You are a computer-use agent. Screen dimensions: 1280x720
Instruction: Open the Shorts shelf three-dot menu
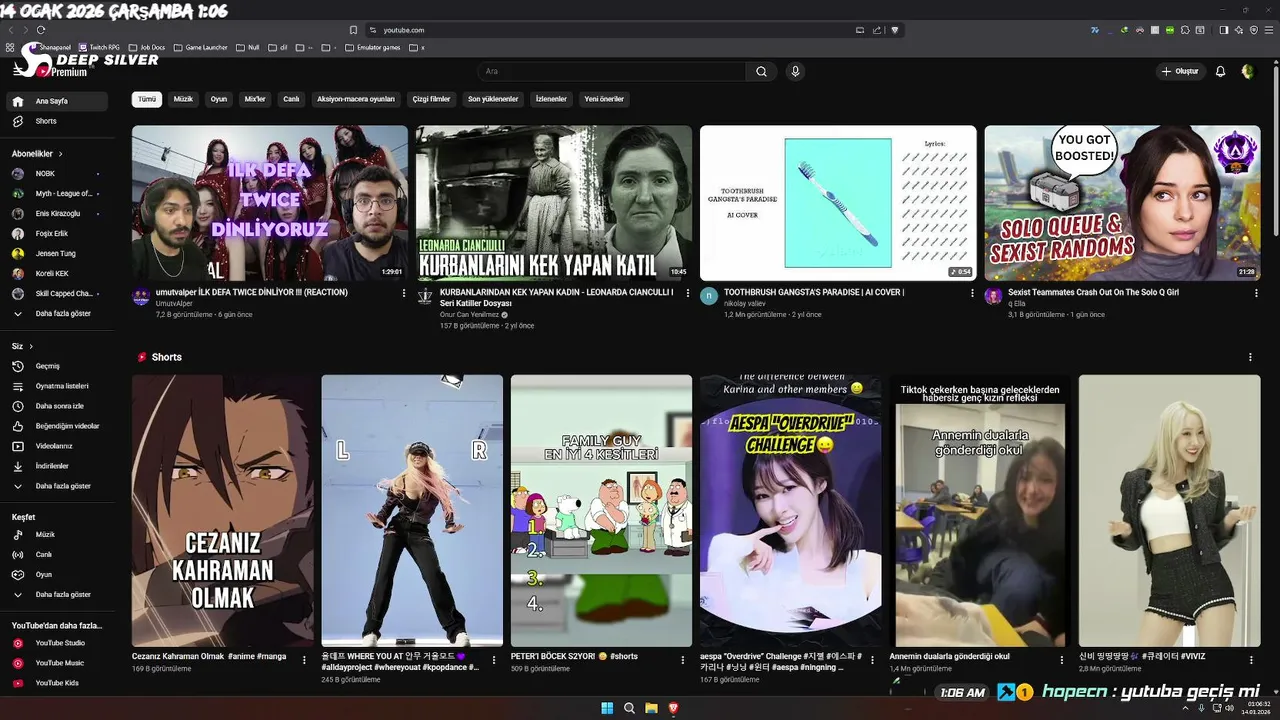coord(1250,357)
